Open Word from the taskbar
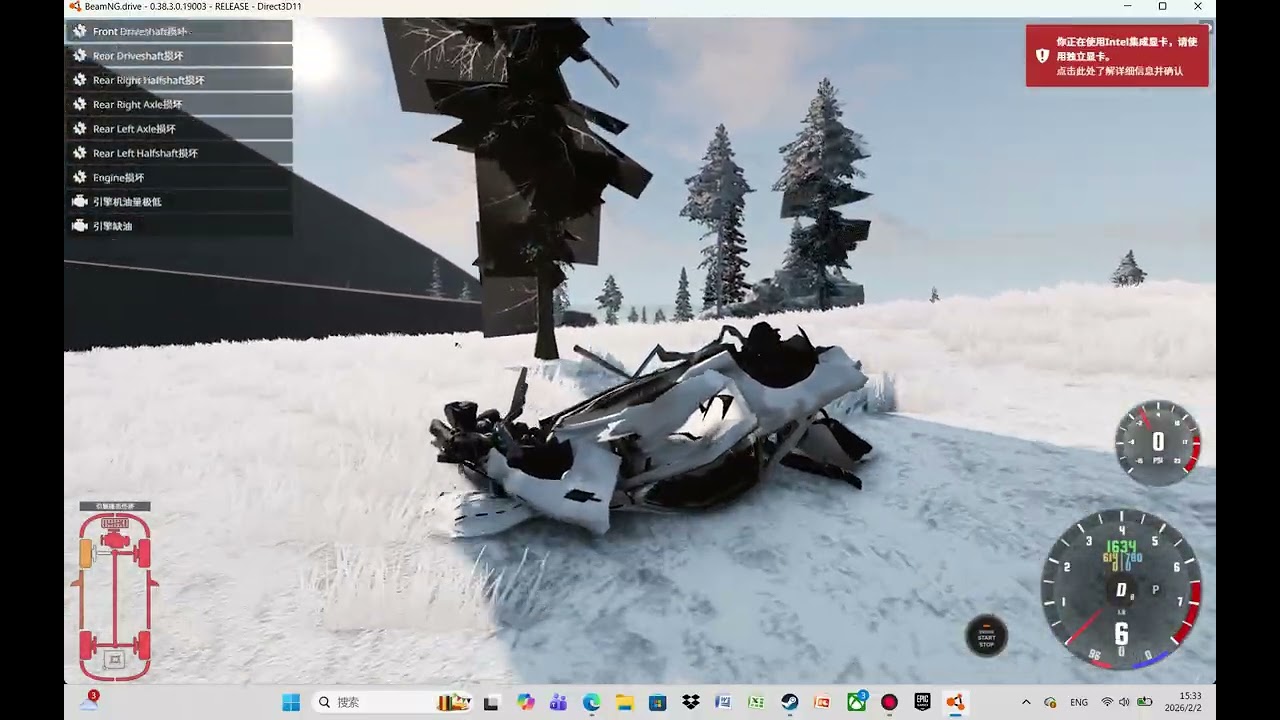This screenshot has height=720, width=1280. coord(723,703)
